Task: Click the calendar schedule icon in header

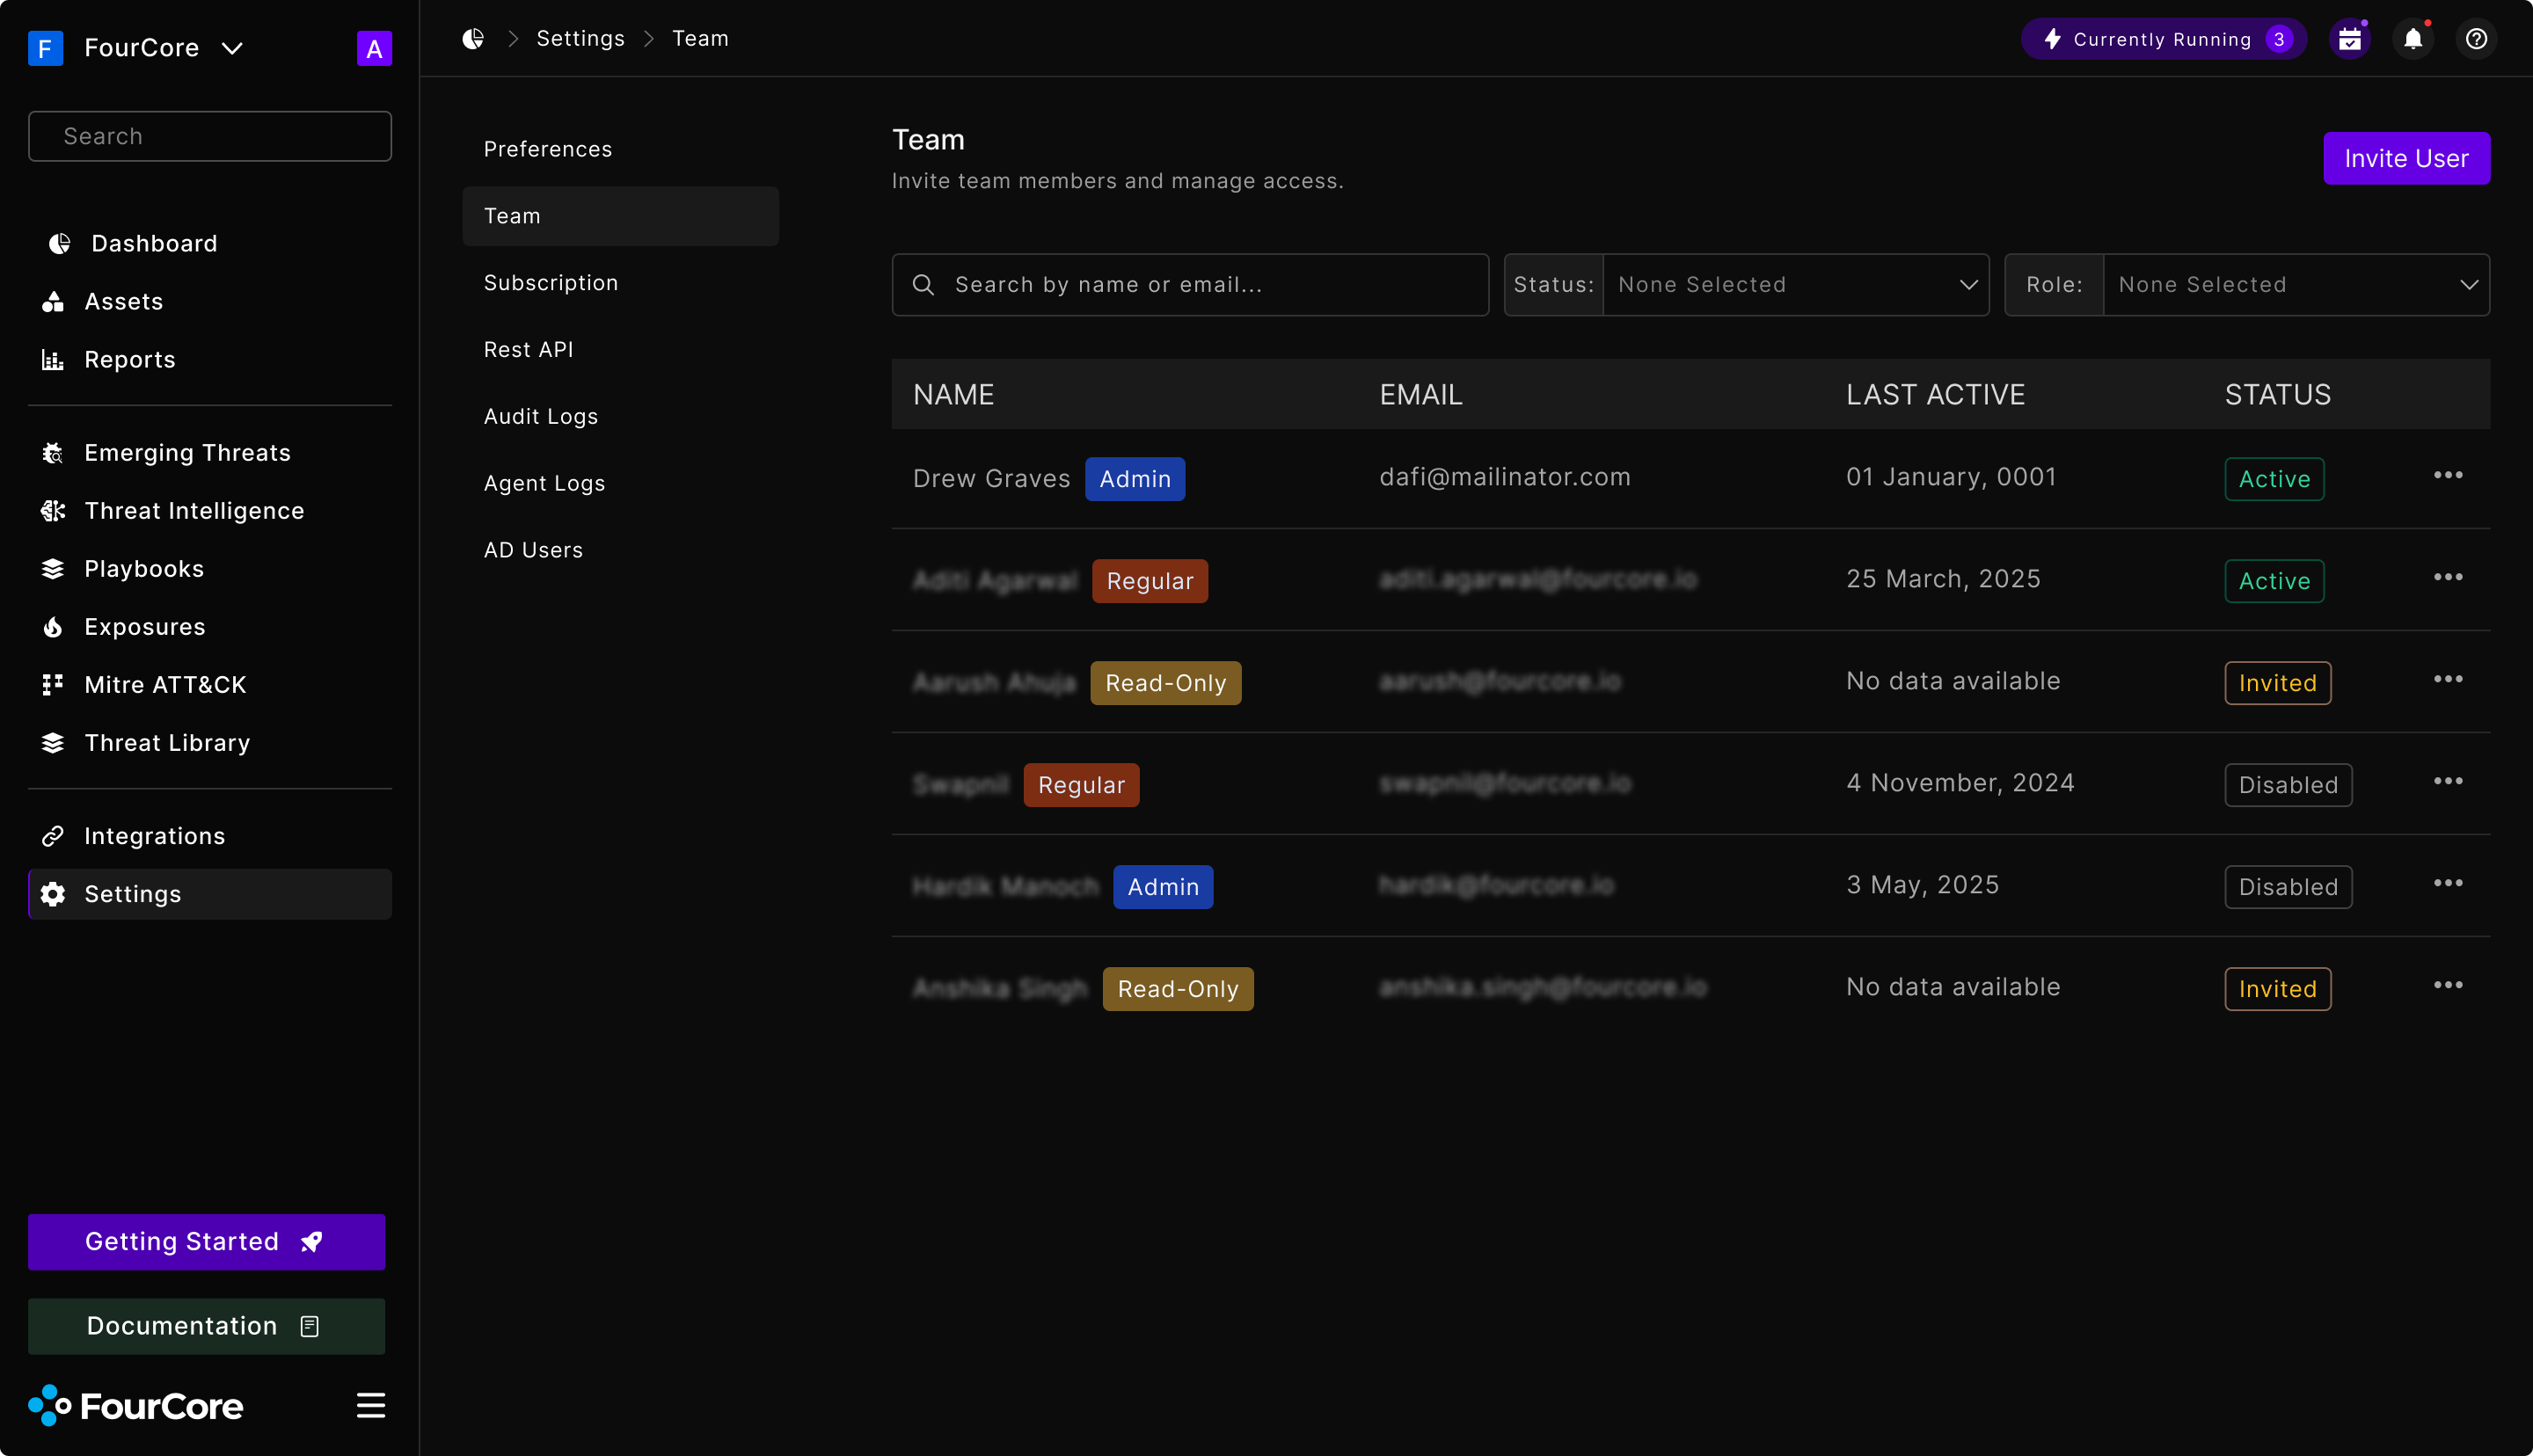Action: click(x=2350, y=39)
